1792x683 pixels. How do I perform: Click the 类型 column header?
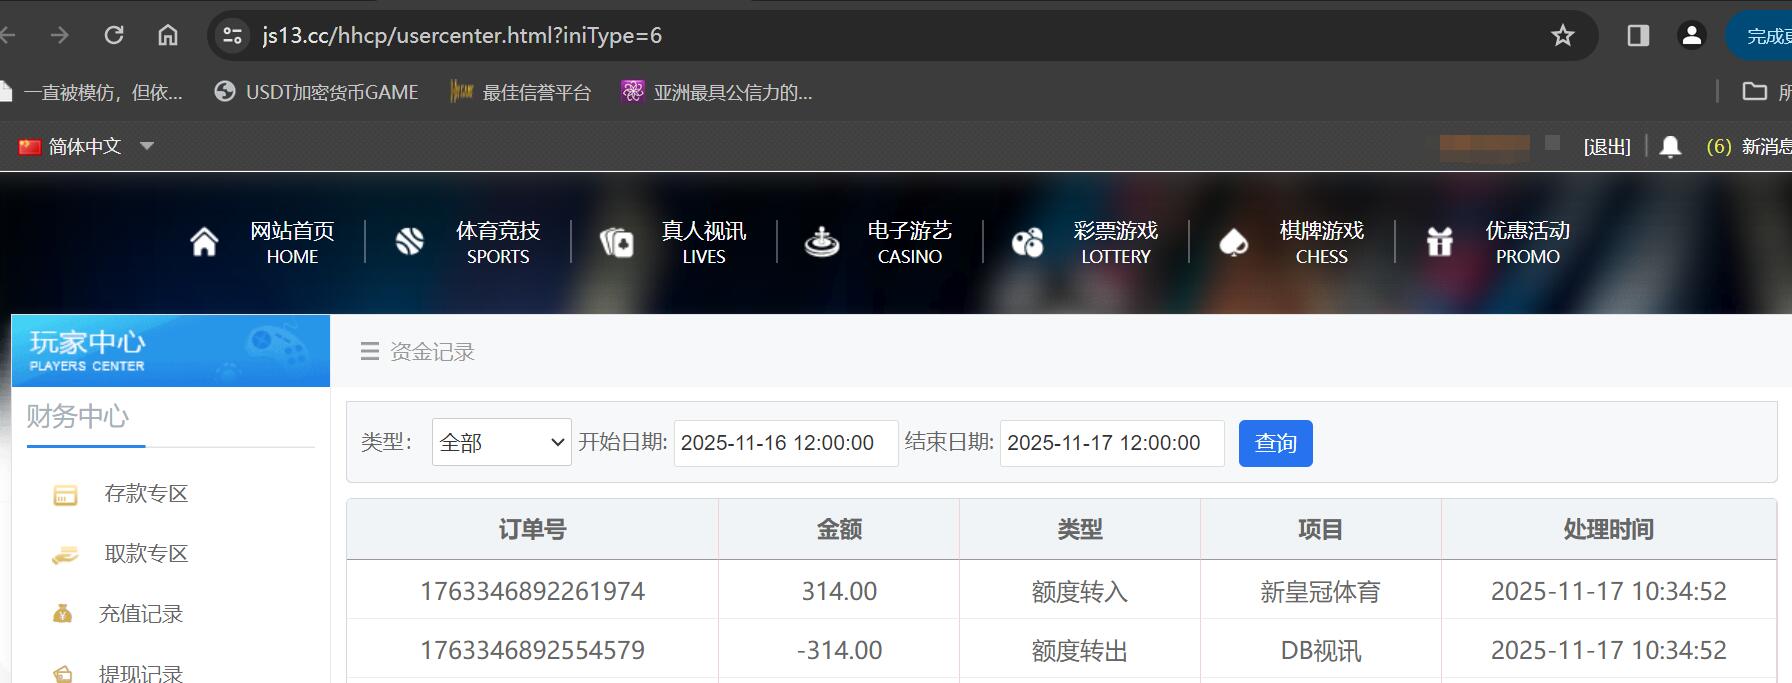(1080, 530)
